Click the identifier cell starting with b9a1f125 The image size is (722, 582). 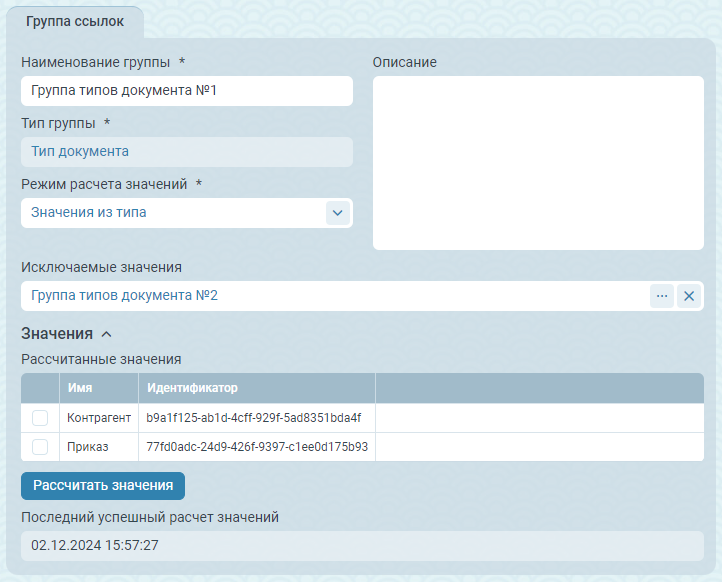[x=256, y=418]
